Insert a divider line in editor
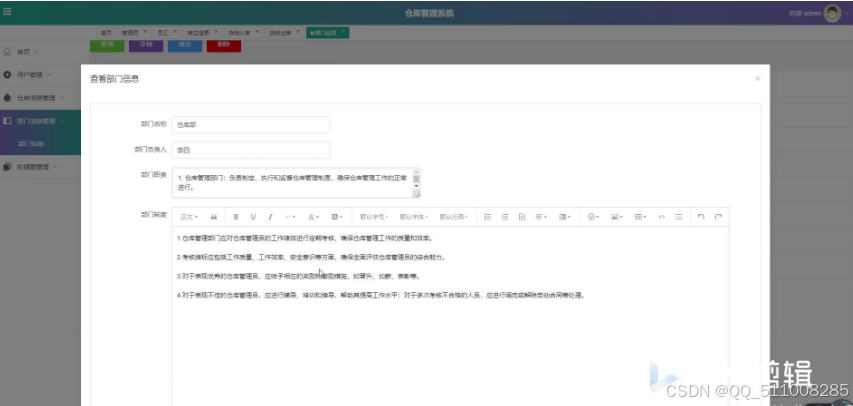This screenshot has width=853, height=406. [x=679, y=217]
